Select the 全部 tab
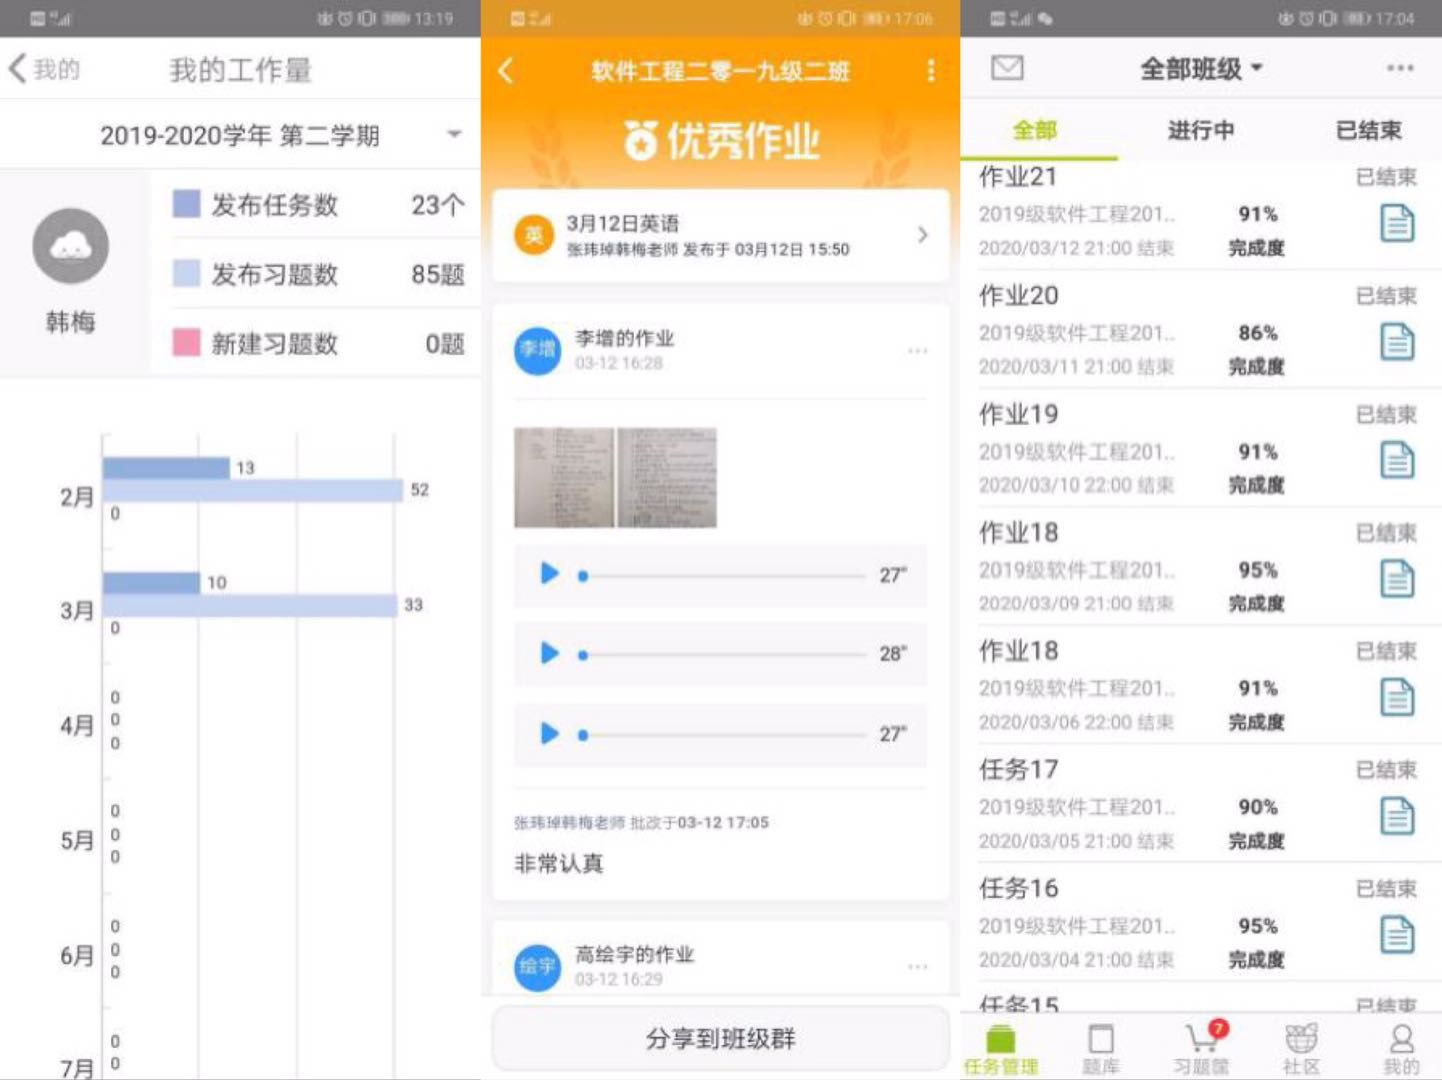Screen dimensions: 1442x1080 1032,130
